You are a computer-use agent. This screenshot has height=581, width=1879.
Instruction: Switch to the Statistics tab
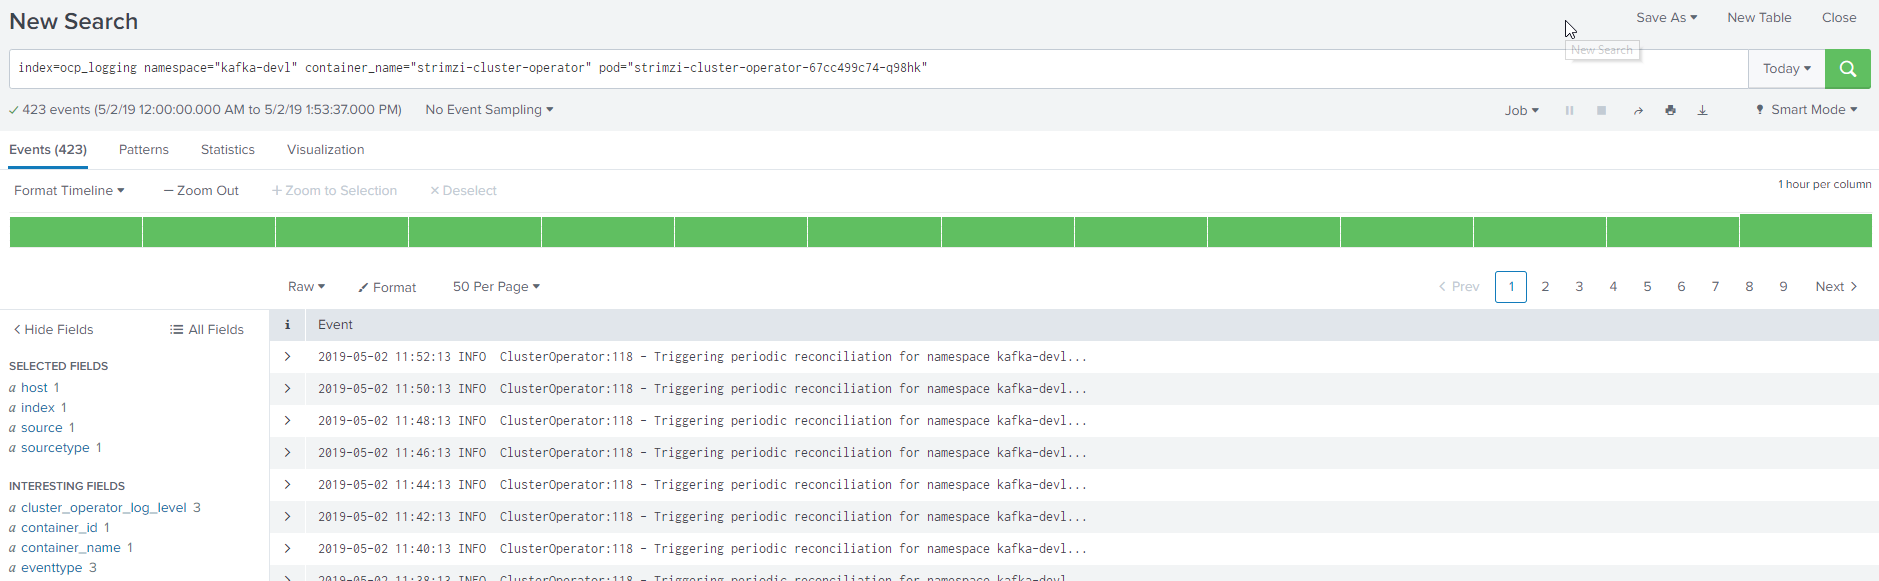click(x=227, y=150)
